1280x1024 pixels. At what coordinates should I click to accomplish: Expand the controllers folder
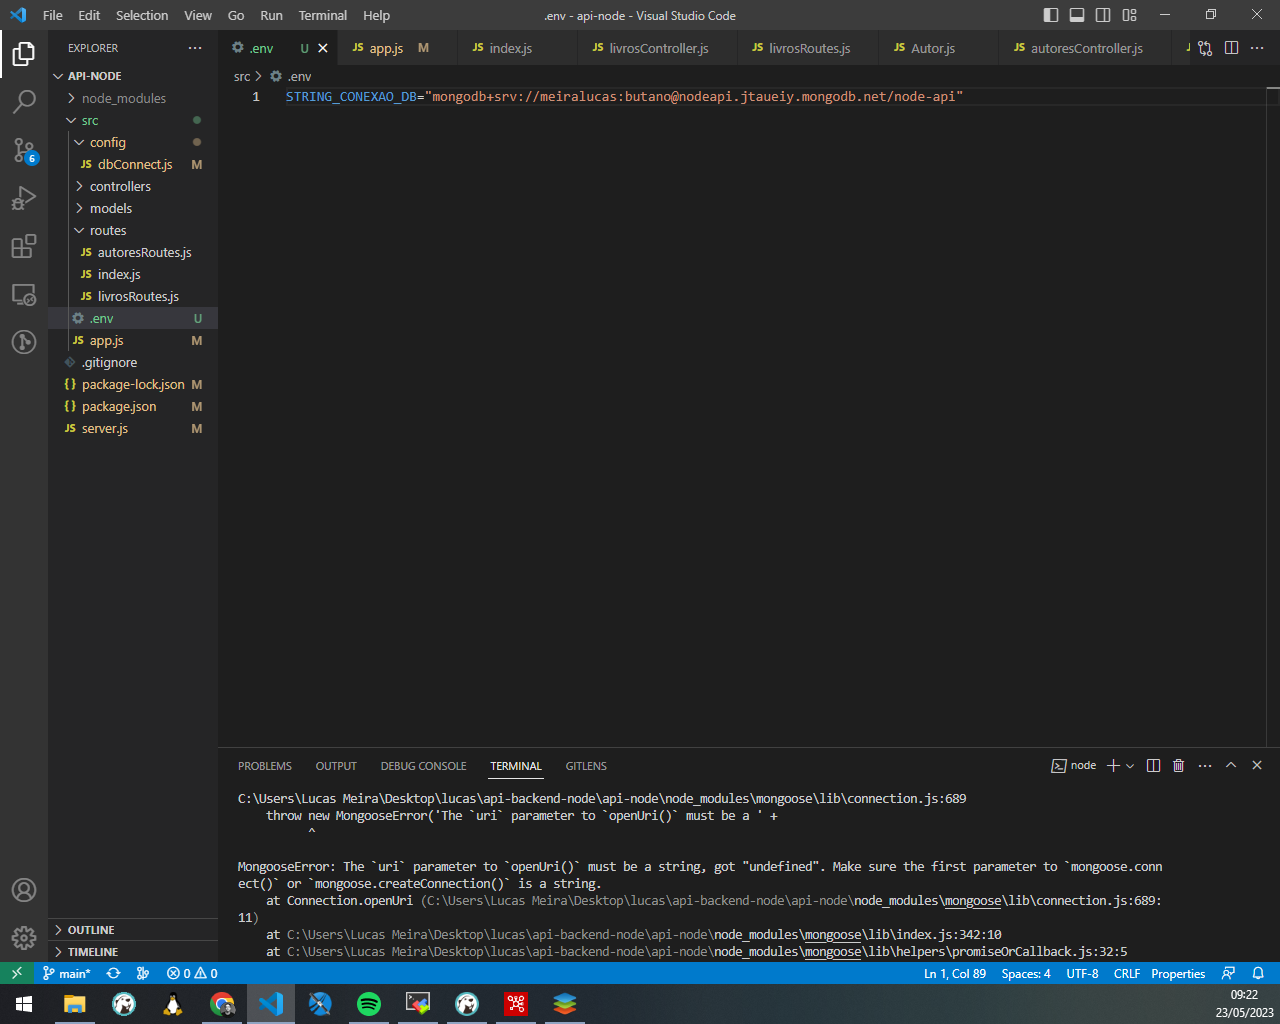click(x=133, y=186)
